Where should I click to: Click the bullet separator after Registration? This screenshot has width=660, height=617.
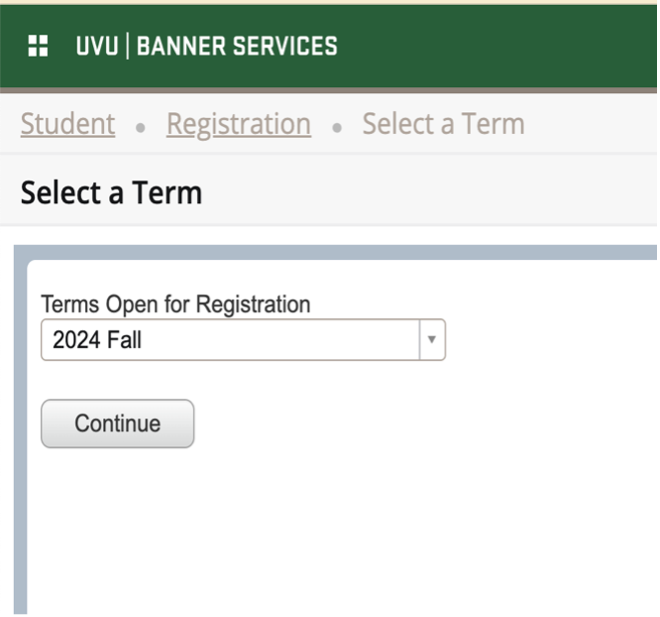click(x=337, y=127)
